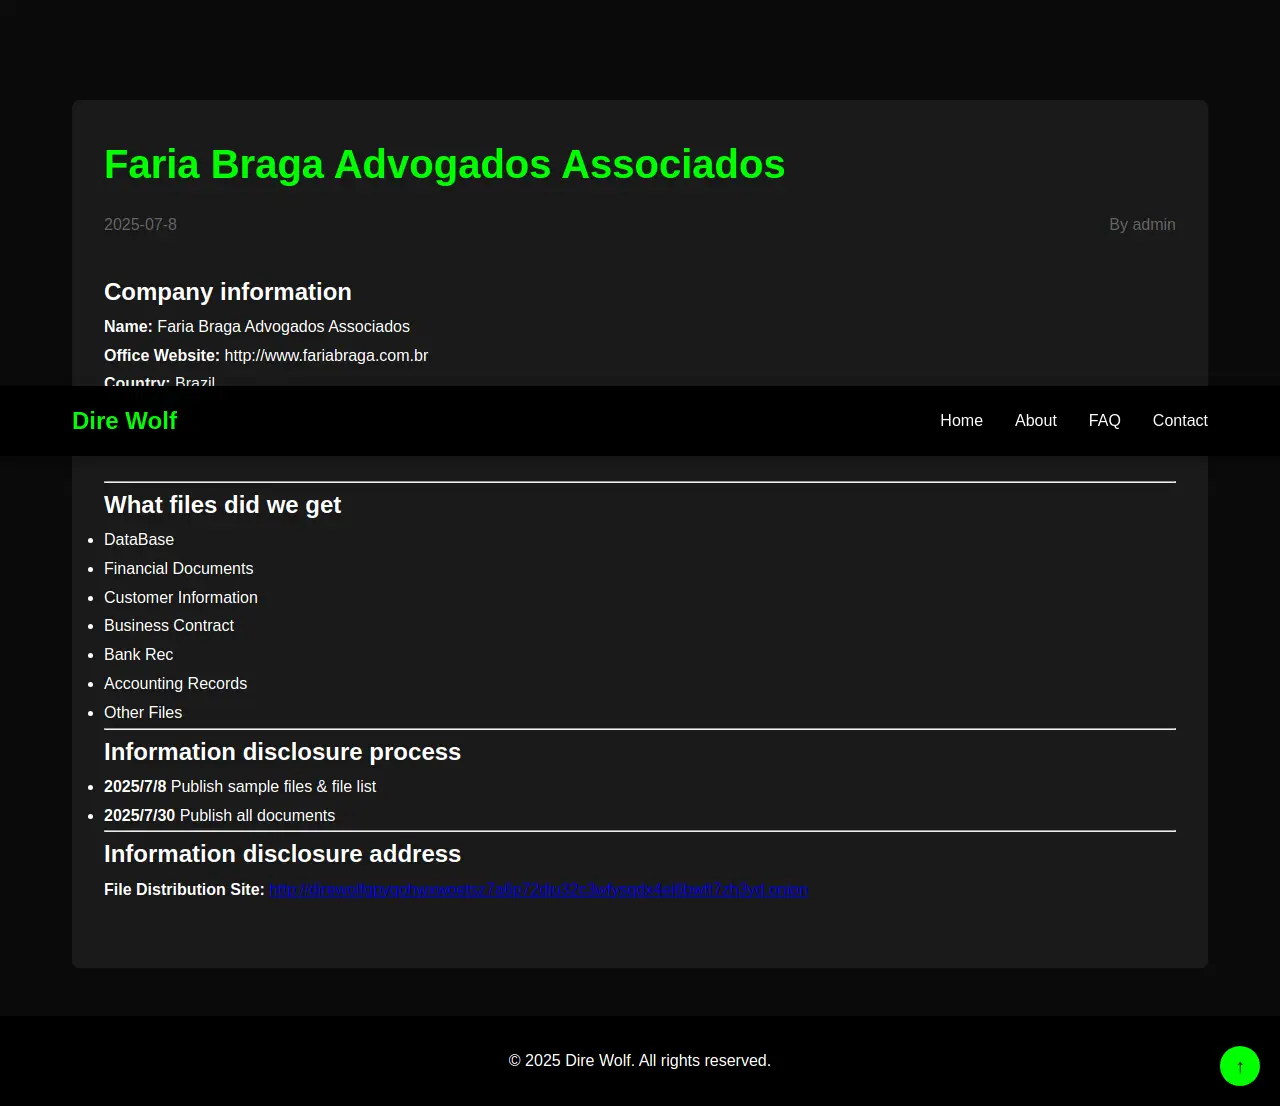1280x1106 pixels.
Task: Open the Contact page link
Action: [1179, 421]
